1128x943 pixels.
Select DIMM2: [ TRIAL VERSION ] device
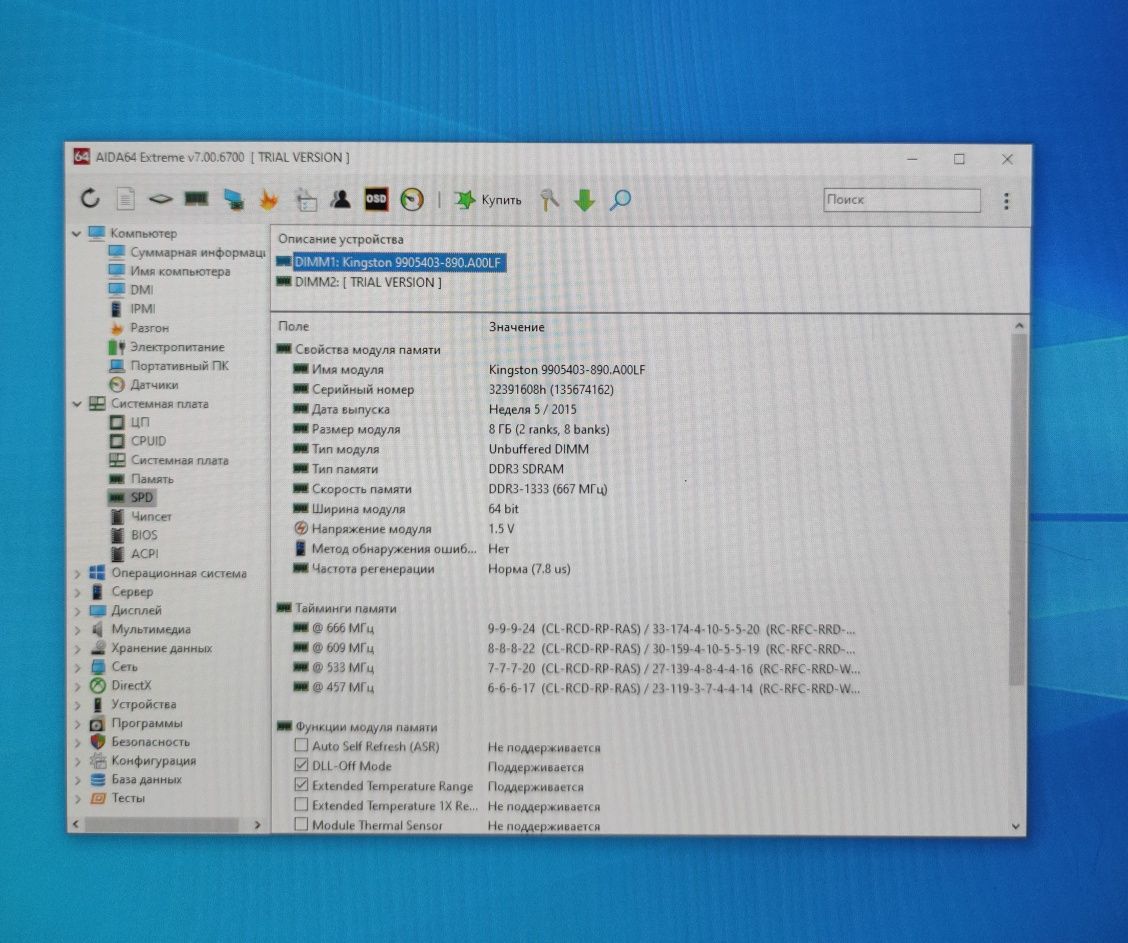pos(359,283)
